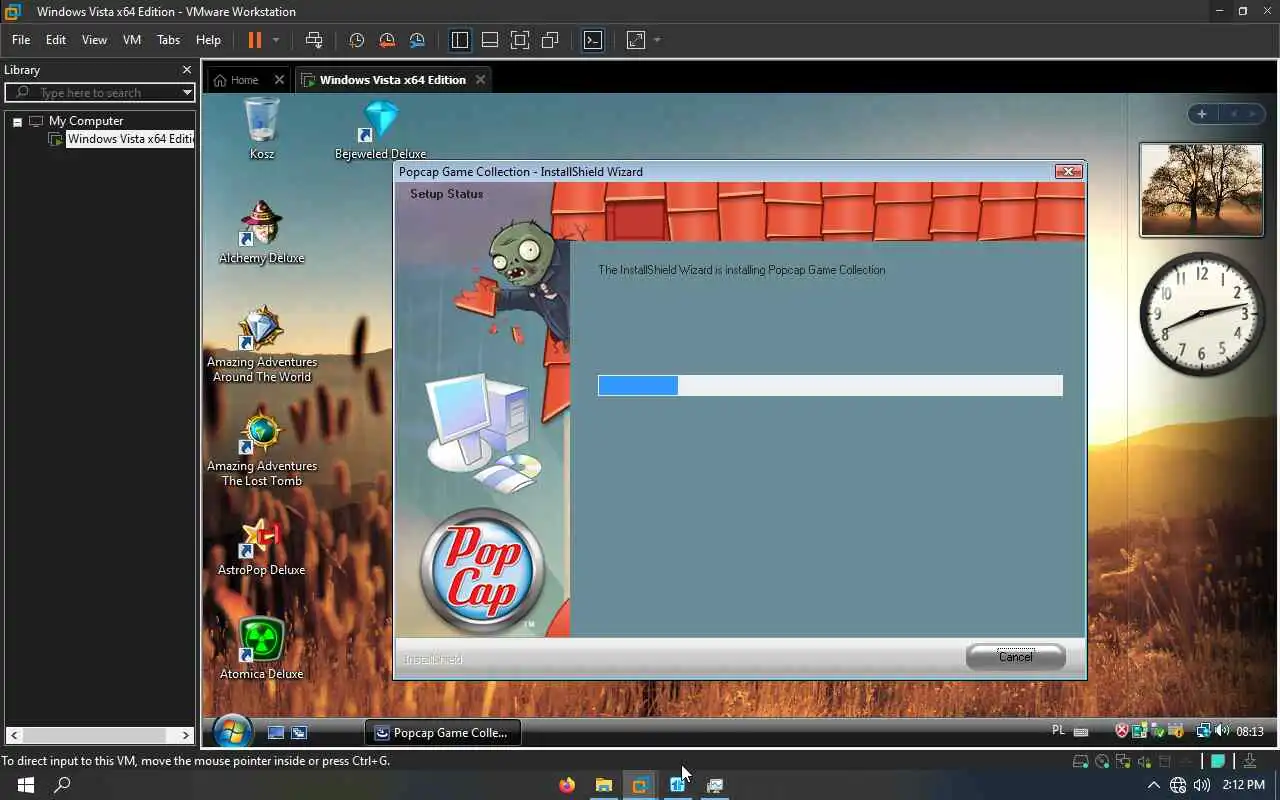Click the Vista clock showing 08:13

point(1250,732)
